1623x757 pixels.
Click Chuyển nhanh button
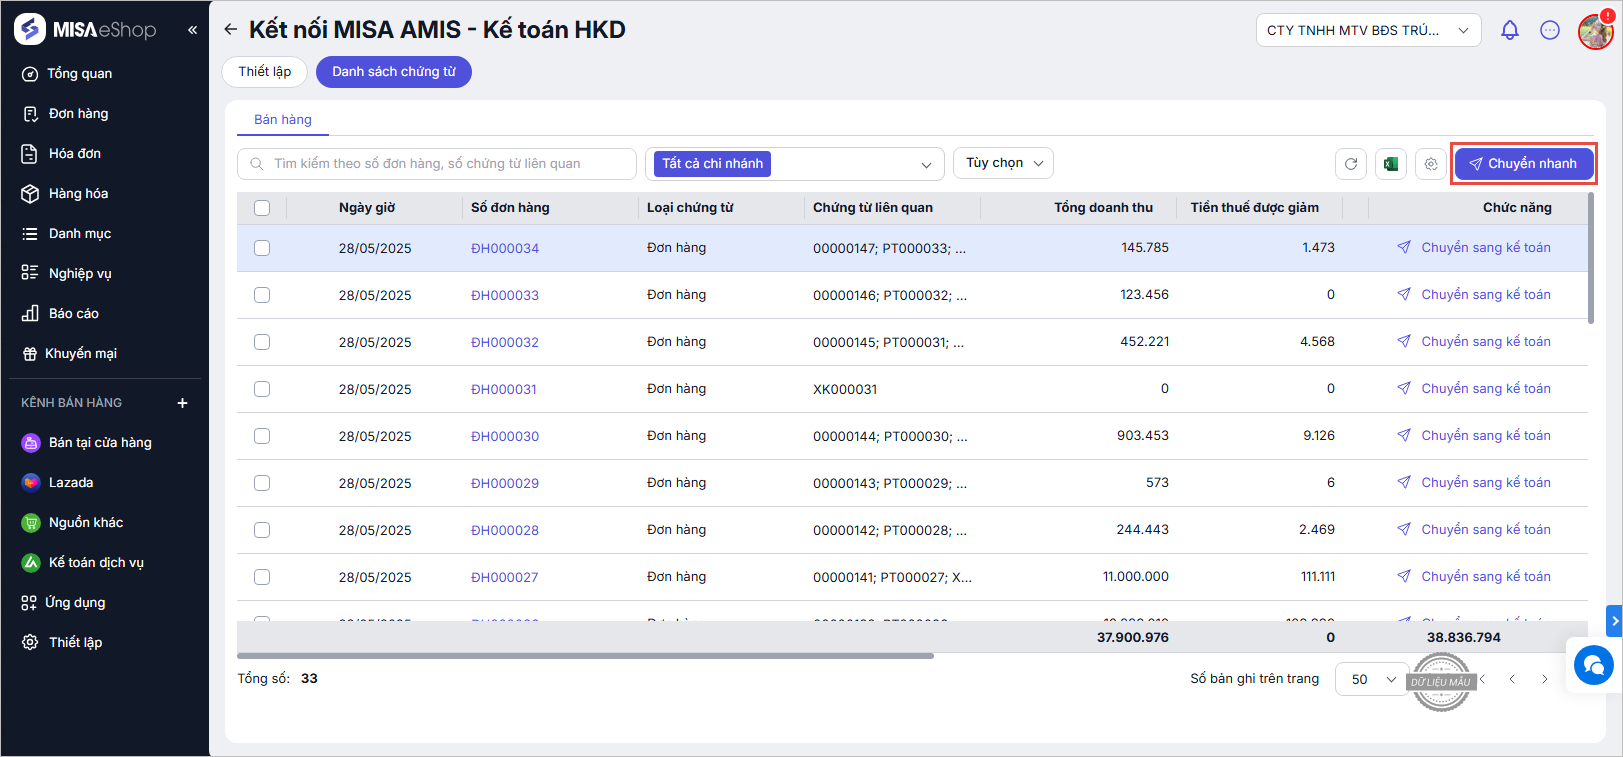pos(1524,164)
